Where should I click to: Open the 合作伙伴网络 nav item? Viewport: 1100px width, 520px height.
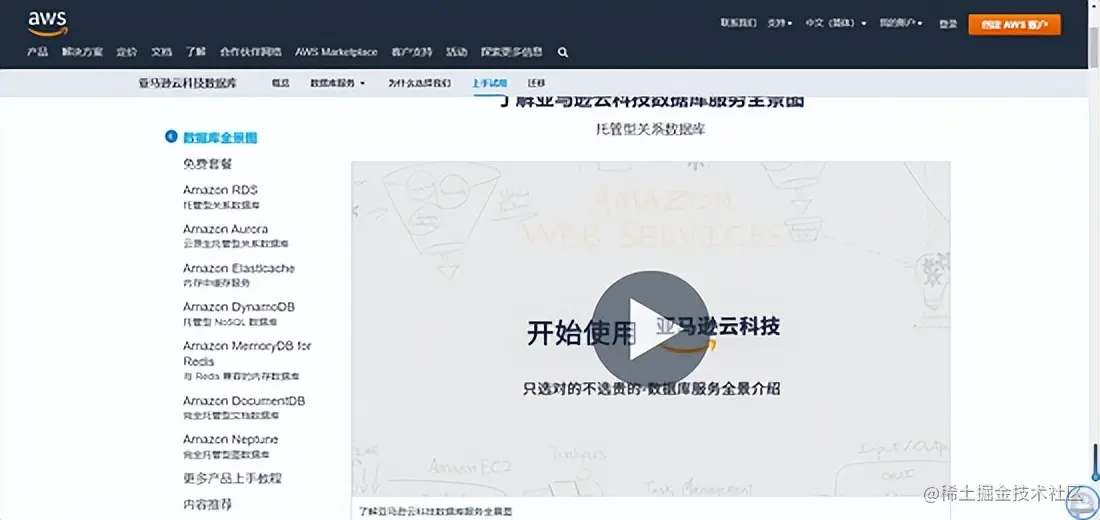[250, 52]
